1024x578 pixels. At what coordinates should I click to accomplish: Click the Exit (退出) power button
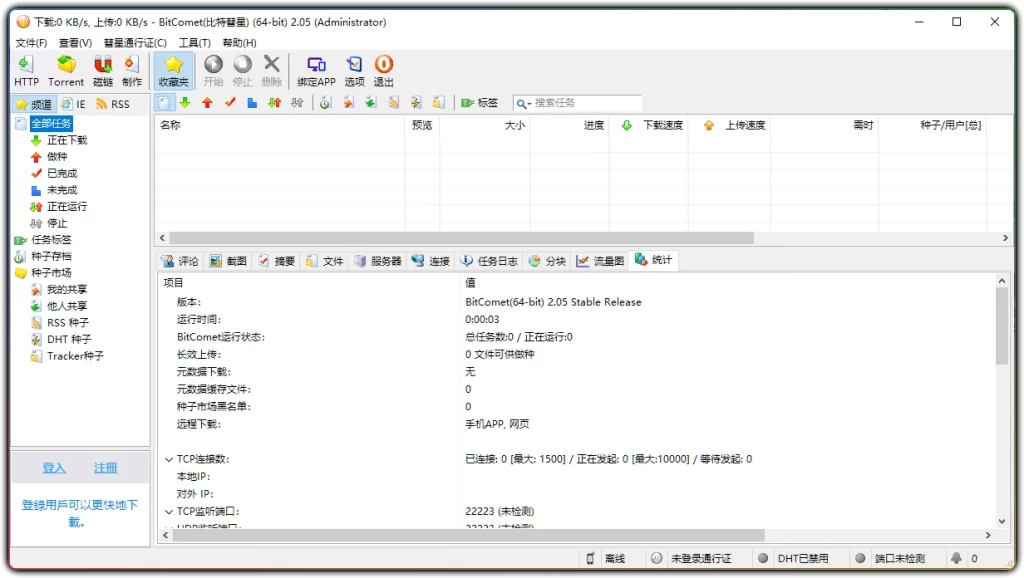(383, 71)
